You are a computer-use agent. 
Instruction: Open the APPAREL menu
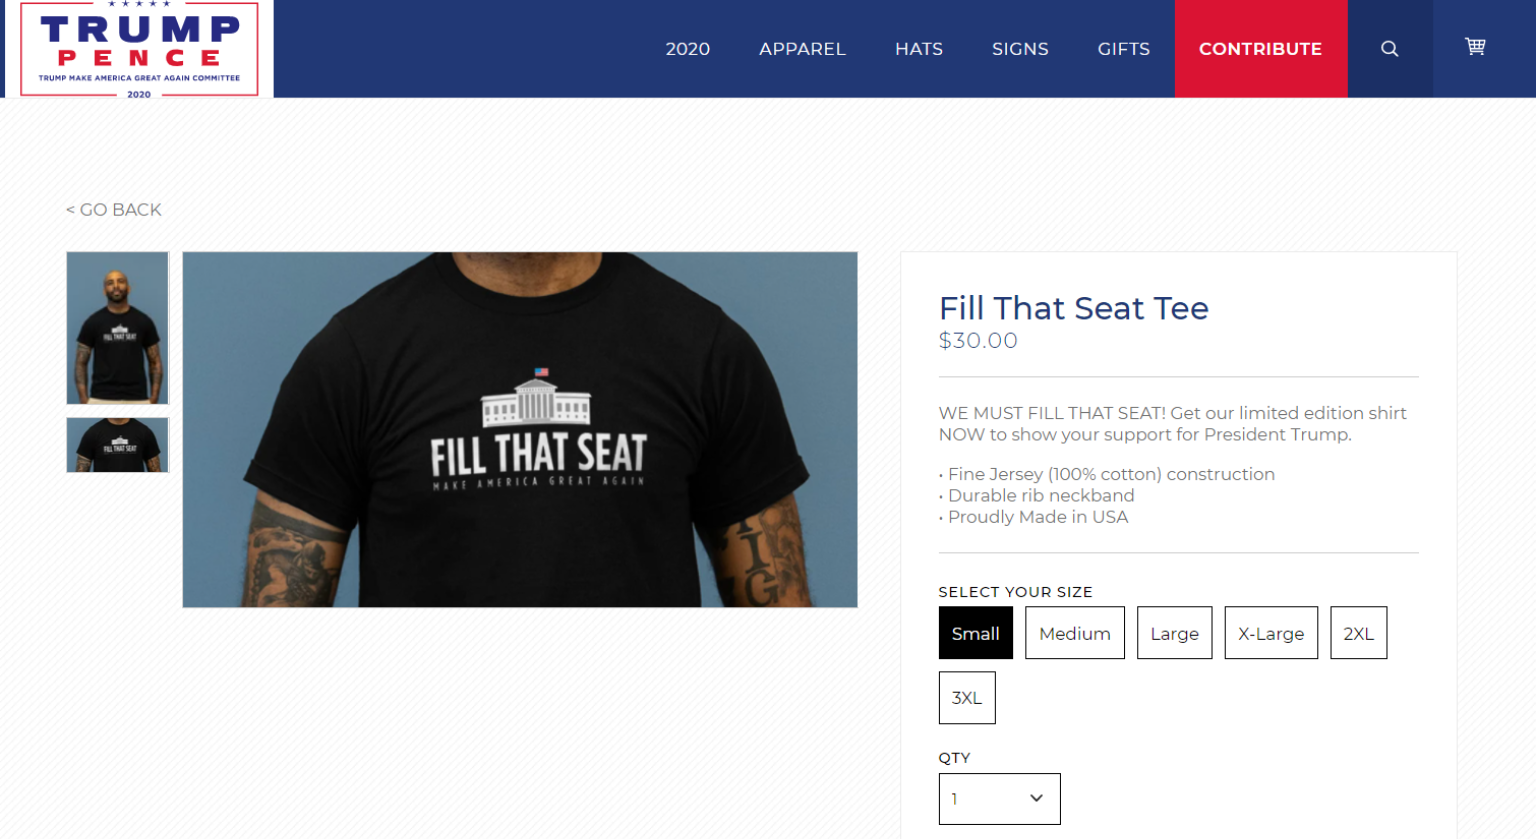coord(802,49)
